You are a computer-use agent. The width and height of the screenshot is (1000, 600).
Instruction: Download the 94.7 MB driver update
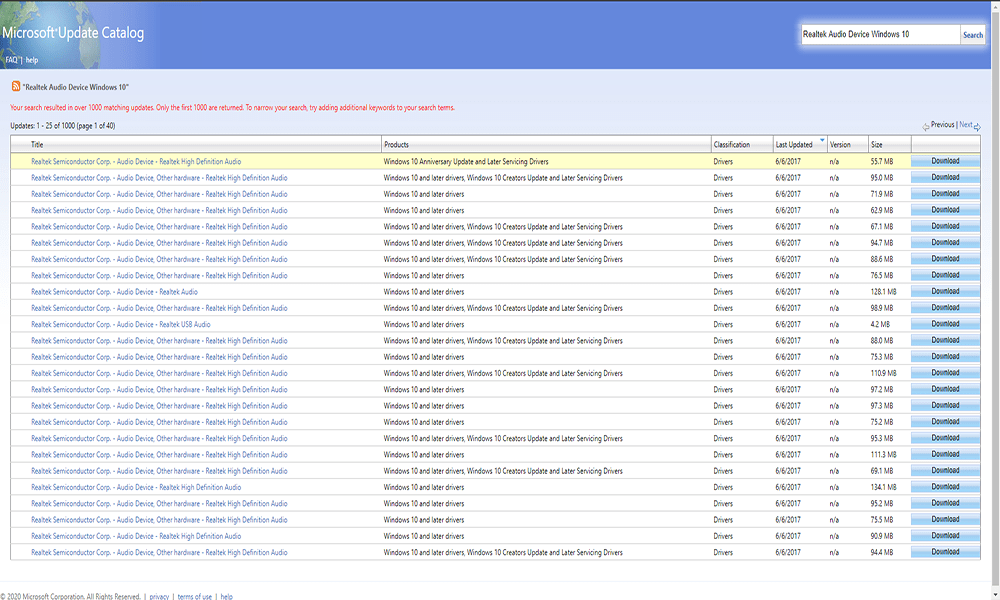point(945,243)
